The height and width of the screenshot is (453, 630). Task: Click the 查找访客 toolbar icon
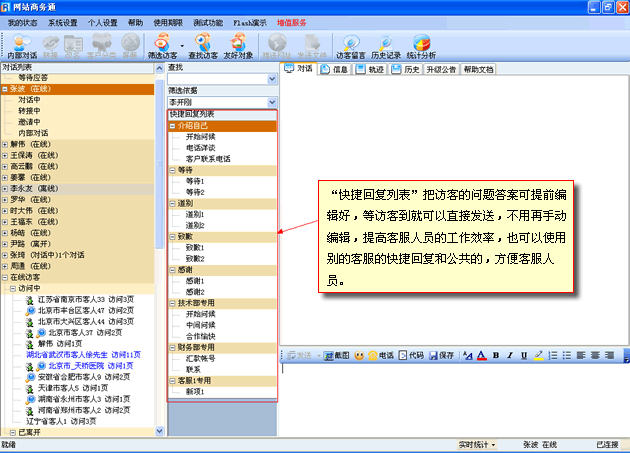[200, 45]
